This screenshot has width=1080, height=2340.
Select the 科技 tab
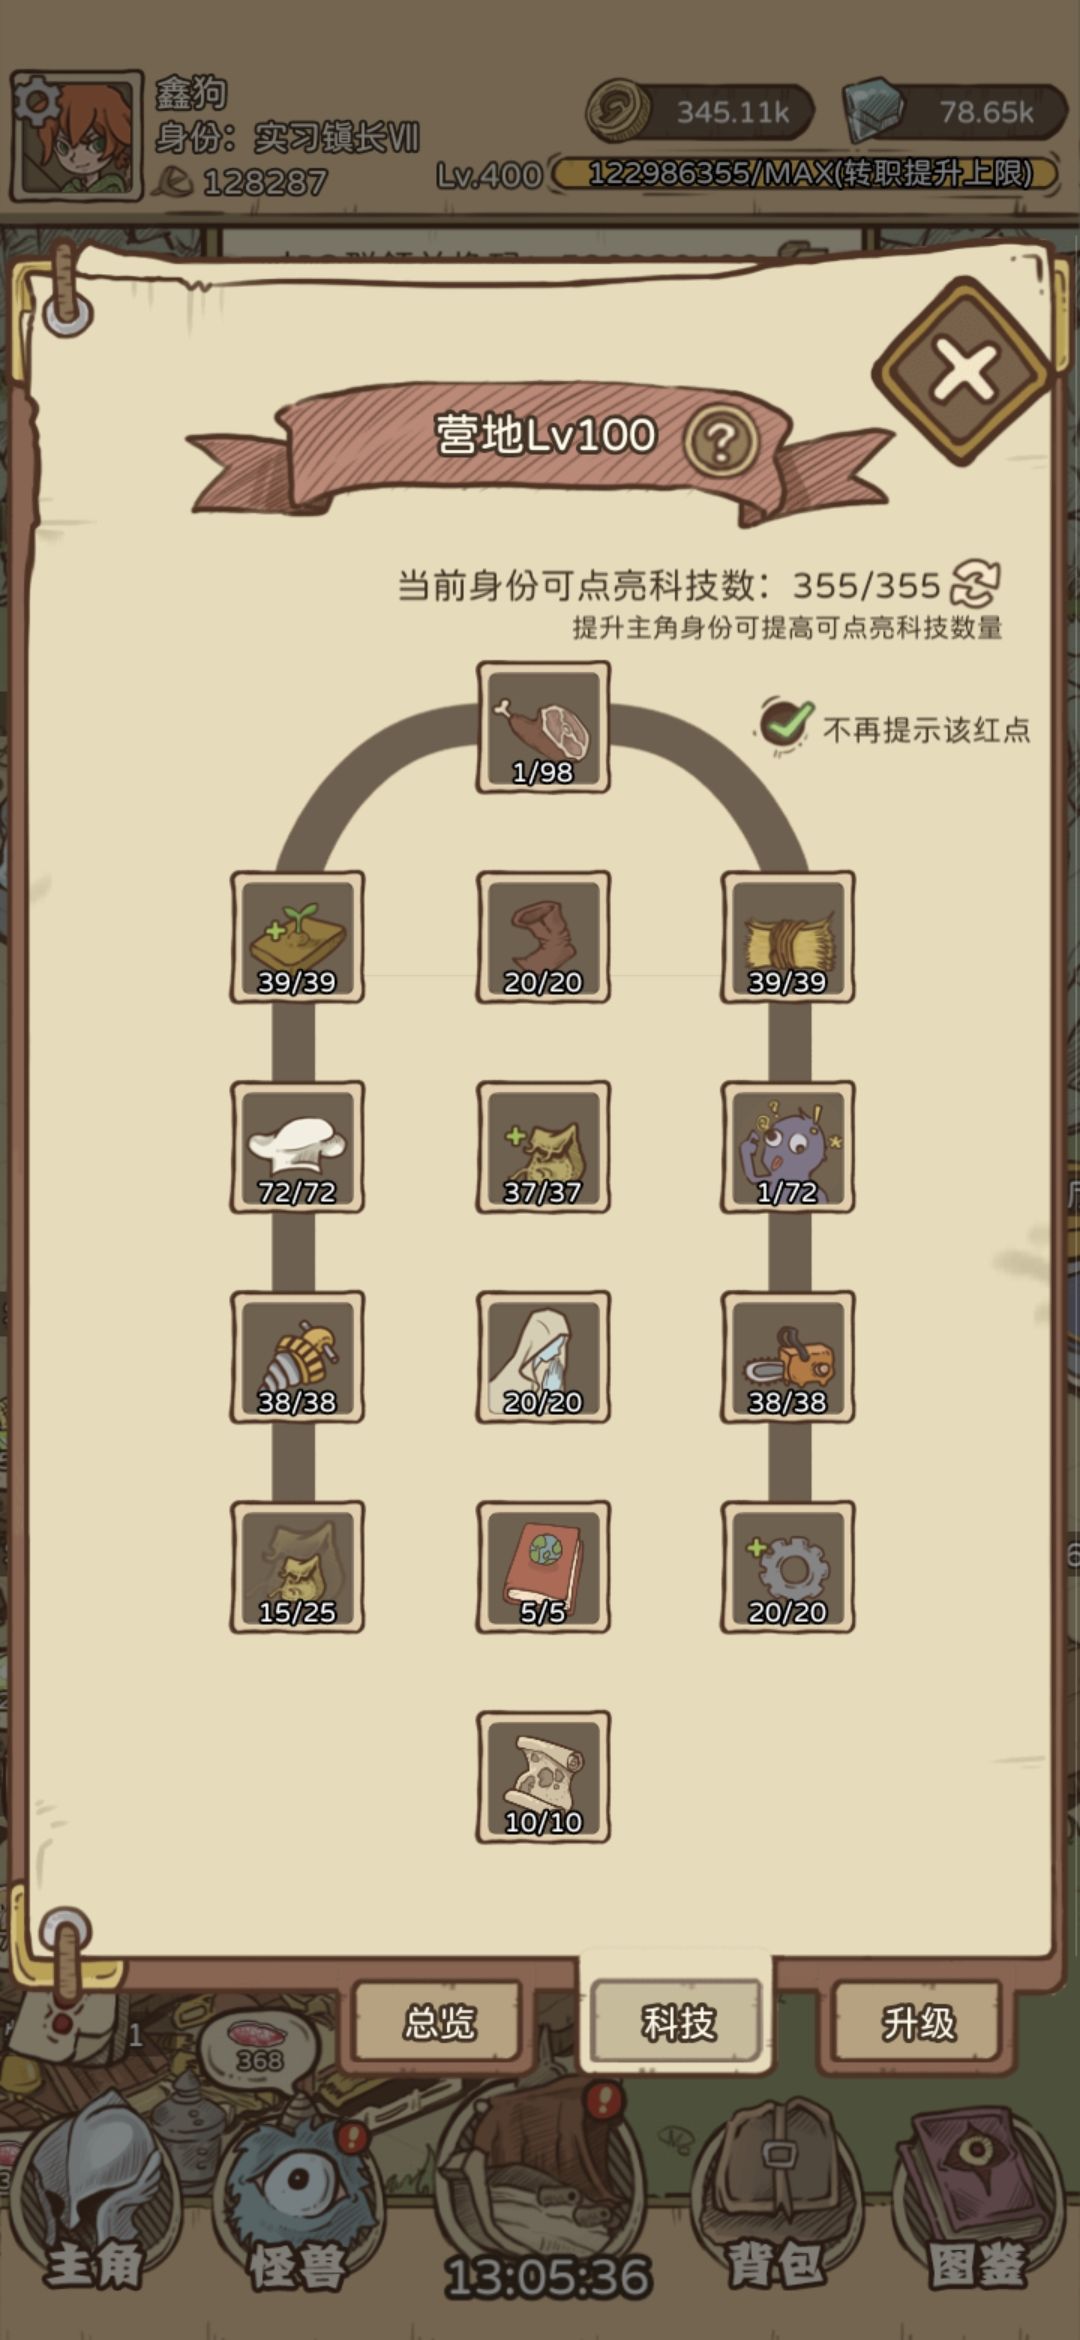[x=678, y=2022]
